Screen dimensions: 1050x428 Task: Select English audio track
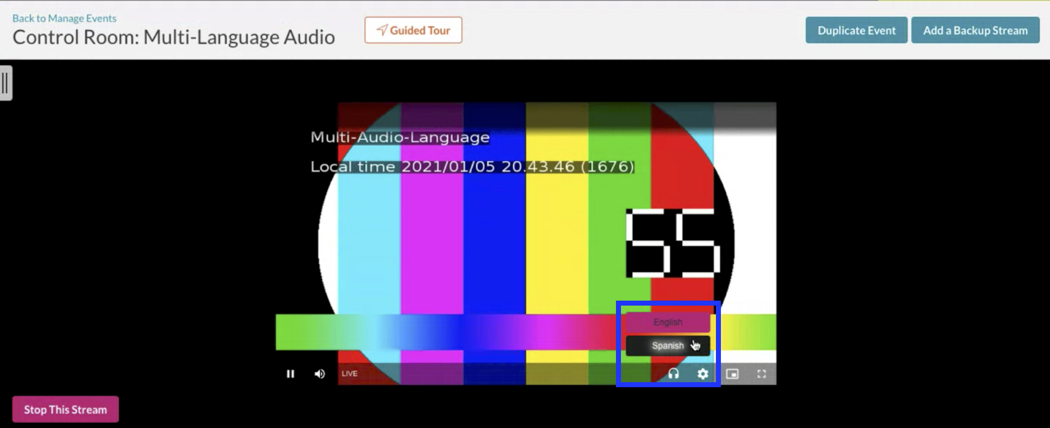pyautogui.click(x=667, y=322)
